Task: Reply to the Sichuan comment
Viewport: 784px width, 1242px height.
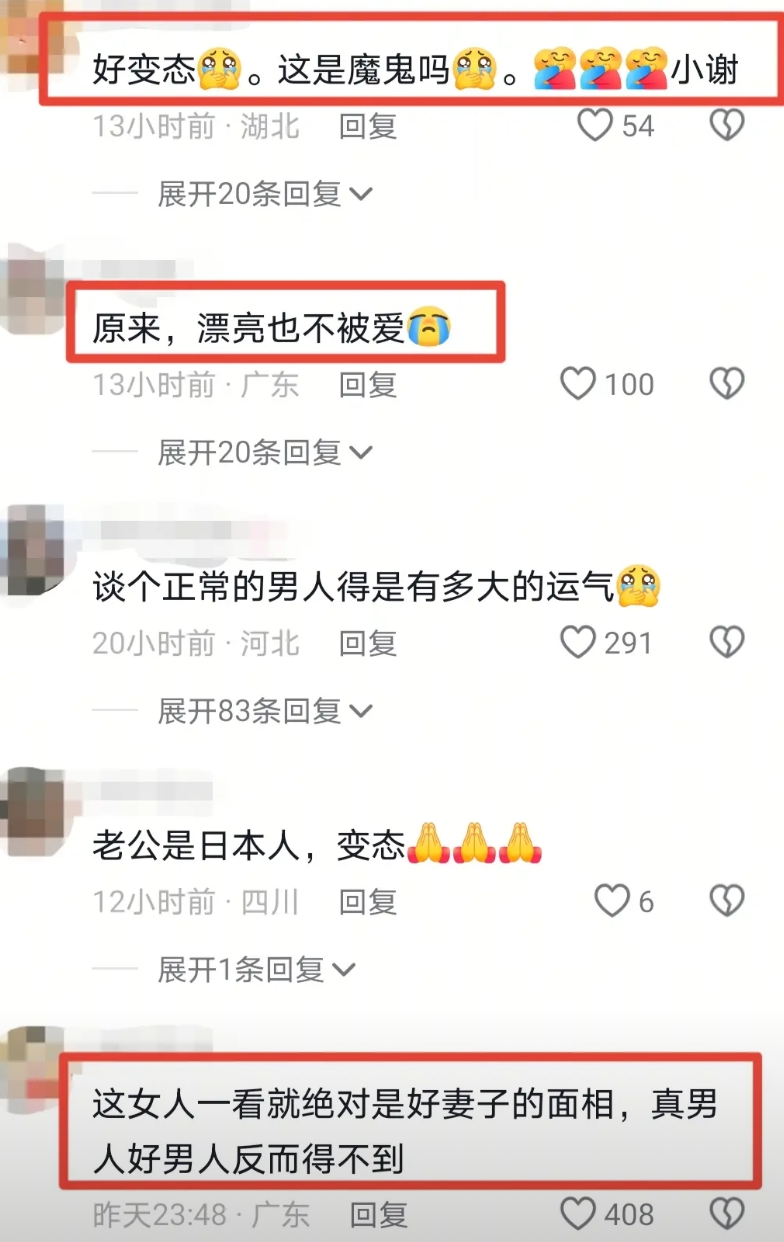Action: pos(368,902)
